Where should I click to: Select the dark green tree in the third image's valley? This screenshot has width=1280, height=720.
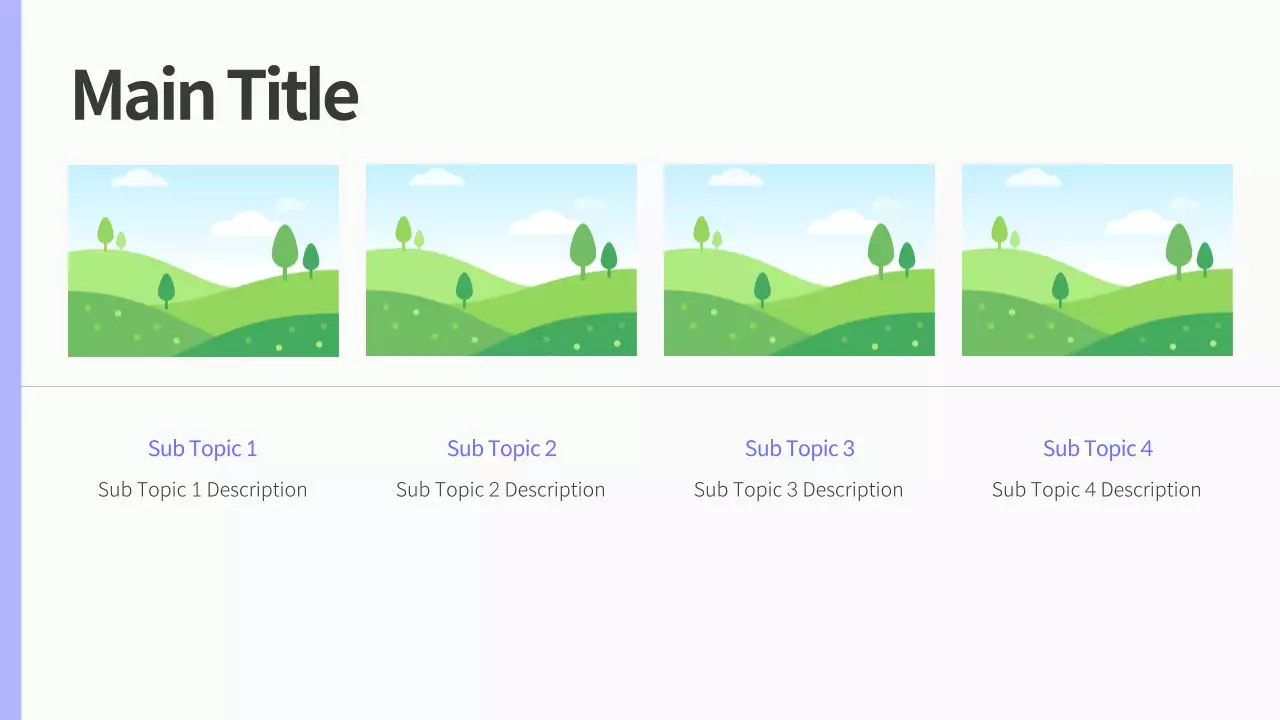point(762,289)
